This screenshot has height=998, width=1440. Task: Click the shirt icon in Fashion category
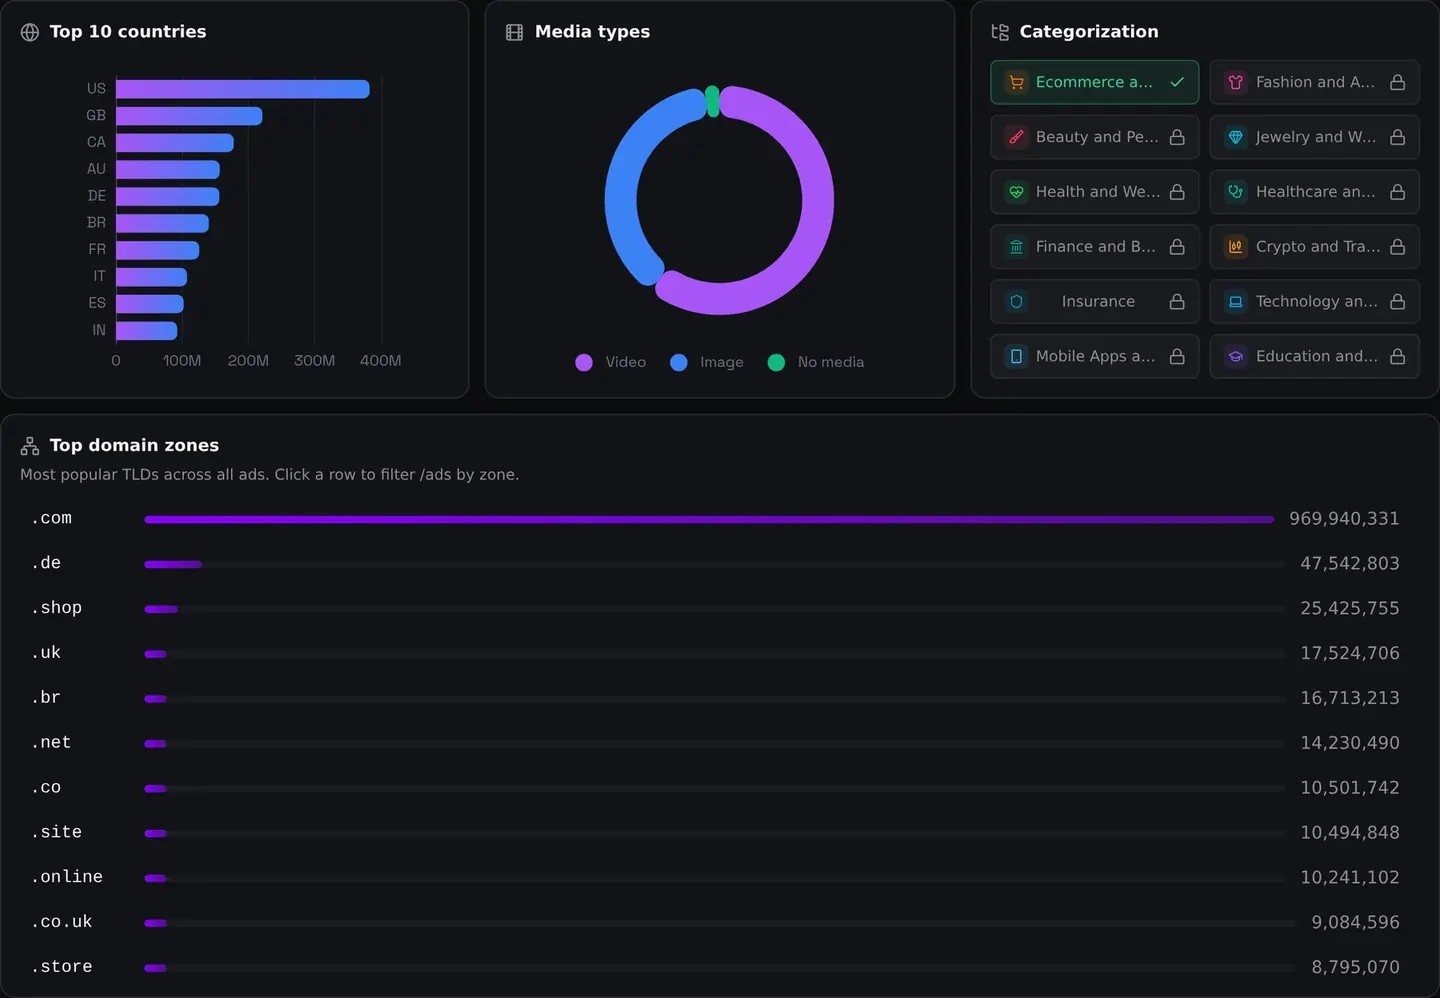tap(1236, 82)
